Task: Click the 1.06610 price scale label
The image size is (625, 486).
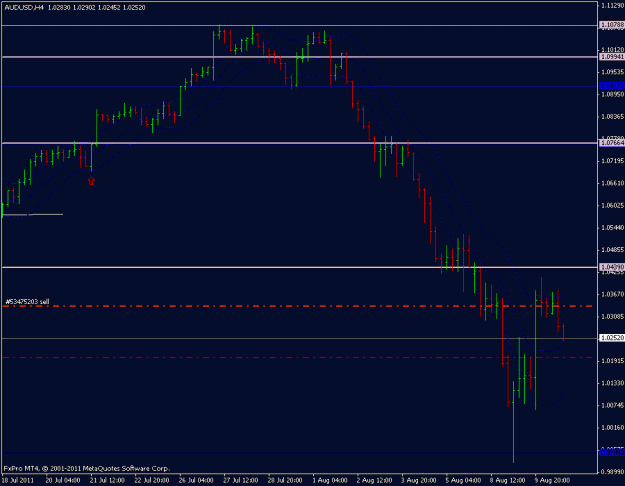Action: click(613, 183)
